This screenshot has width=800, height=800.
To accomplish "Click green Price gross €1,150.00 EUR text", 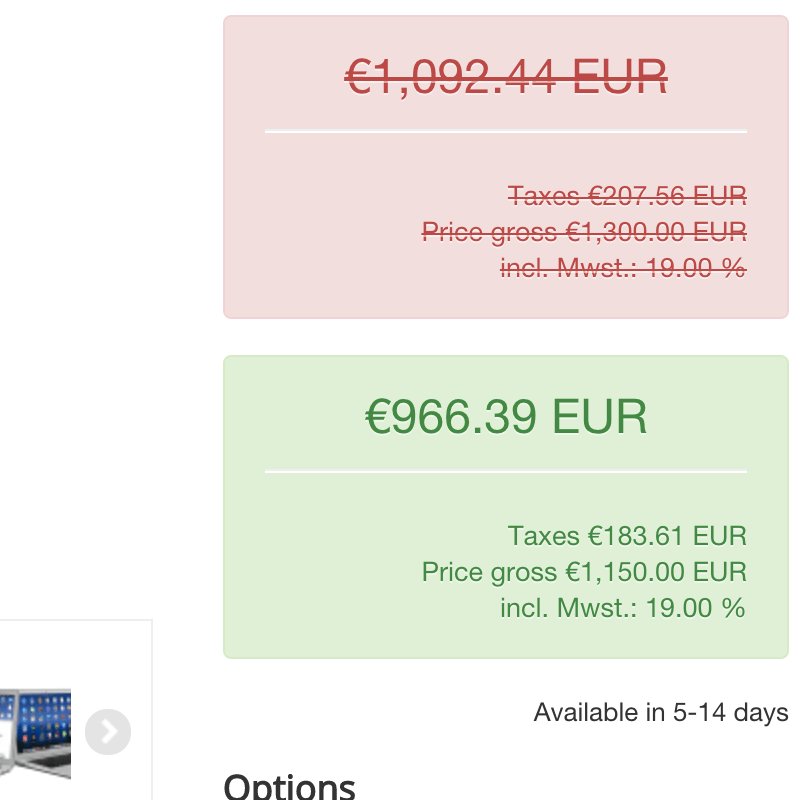I will tap(584, 572).
